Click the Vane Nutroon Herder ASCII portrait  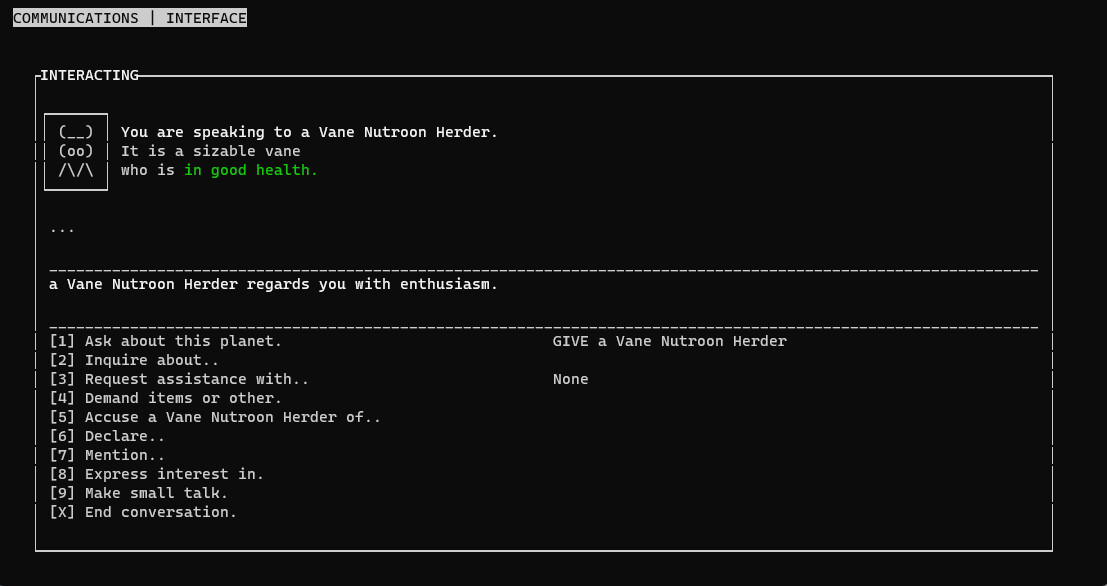tap(75, 150)
